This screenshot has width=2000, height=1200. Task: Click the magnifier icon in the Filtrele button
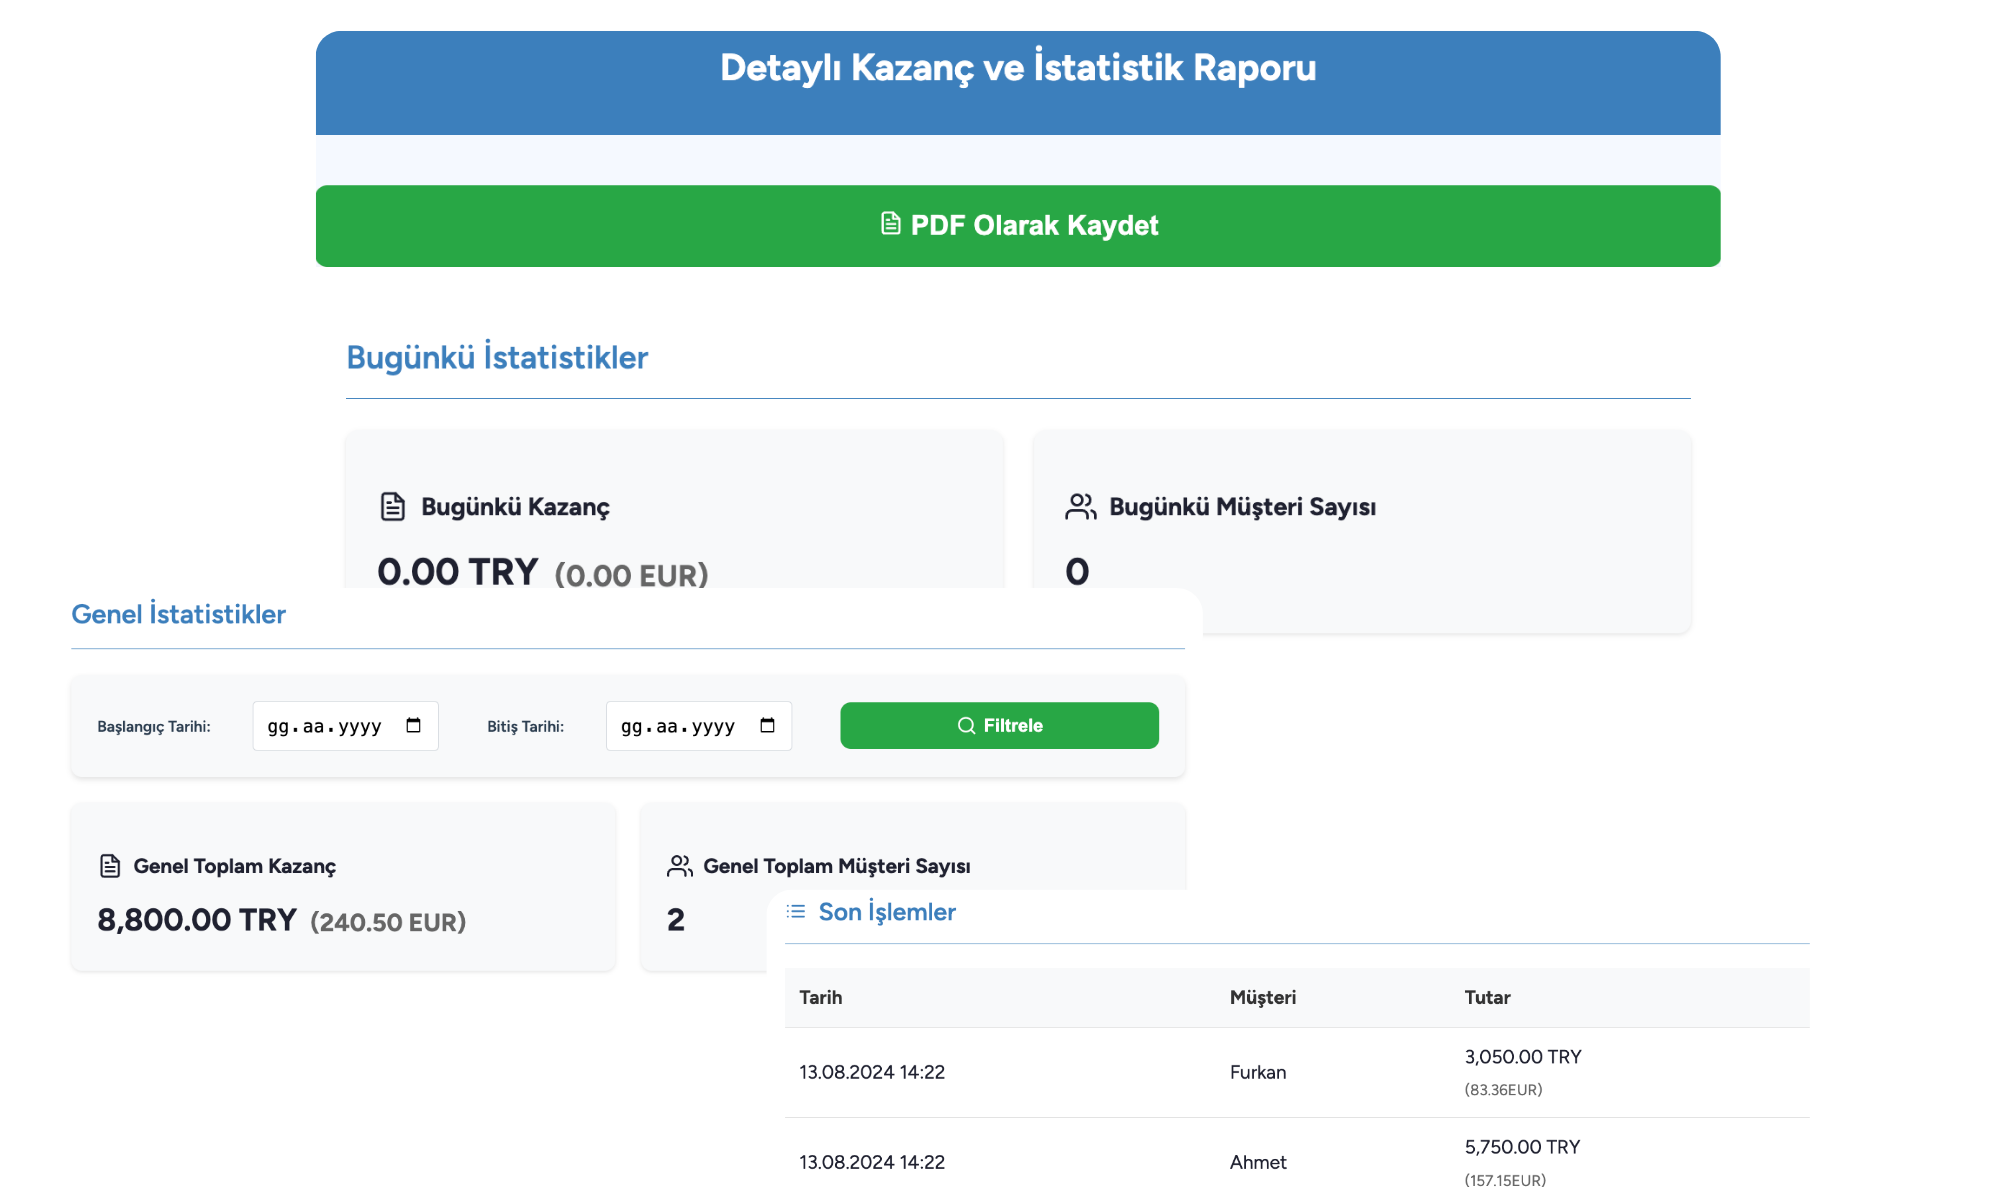pos(966,726)
